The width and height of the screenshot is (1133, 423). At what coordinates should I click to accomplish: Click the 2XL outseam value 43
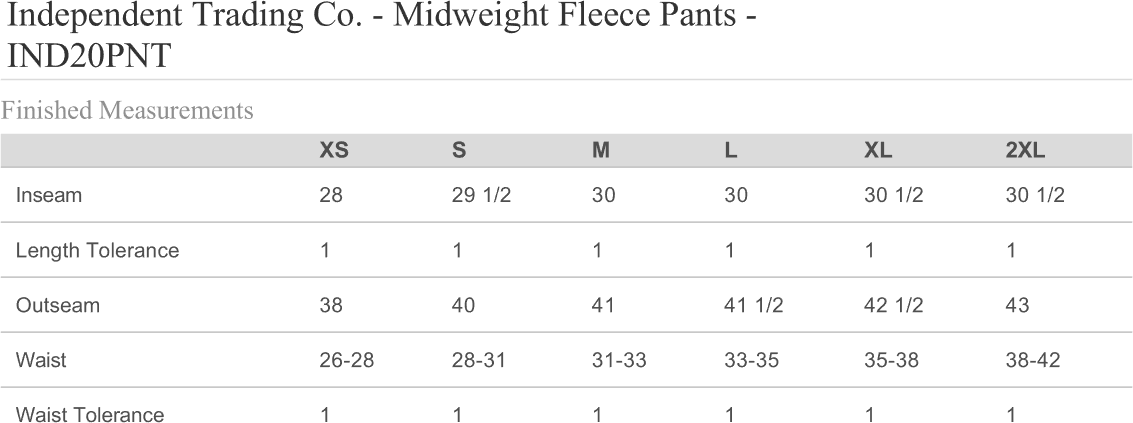[1018, 306]
